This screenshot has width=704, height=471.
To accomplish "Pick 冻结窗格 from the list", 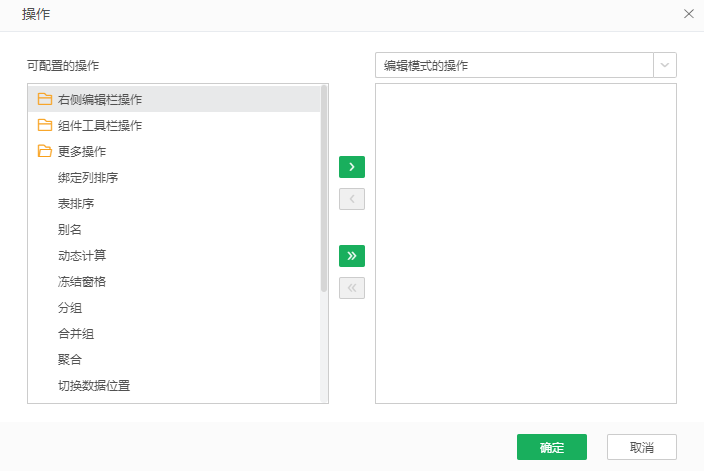I will [82, 282].
